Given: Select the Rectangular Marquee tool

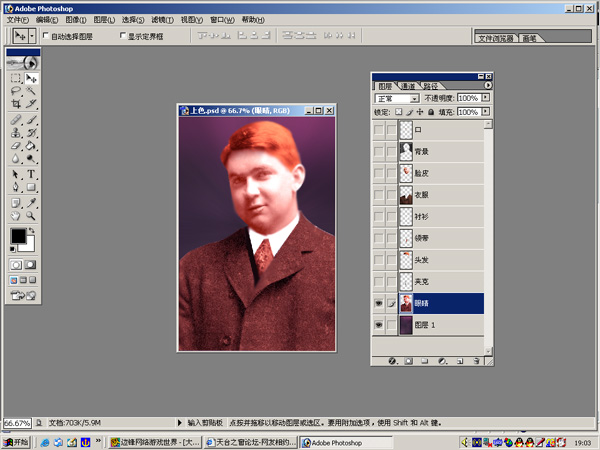Looking at the screenshot, I should coord(15,78).
